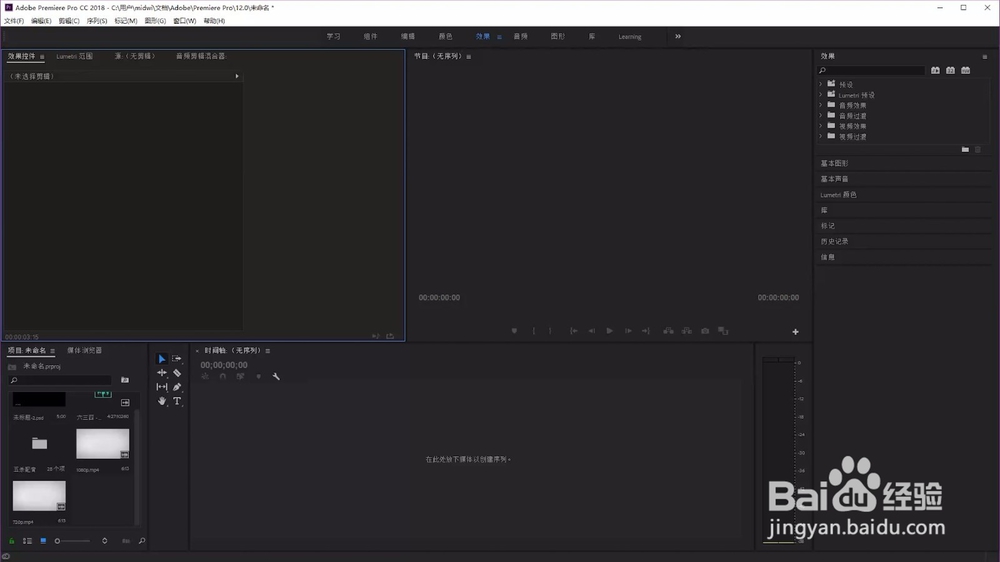Image resolution: width=1000 pixels, height=562 pixels.
Task: Switch Project panel to Icon View
Action: 43,541
